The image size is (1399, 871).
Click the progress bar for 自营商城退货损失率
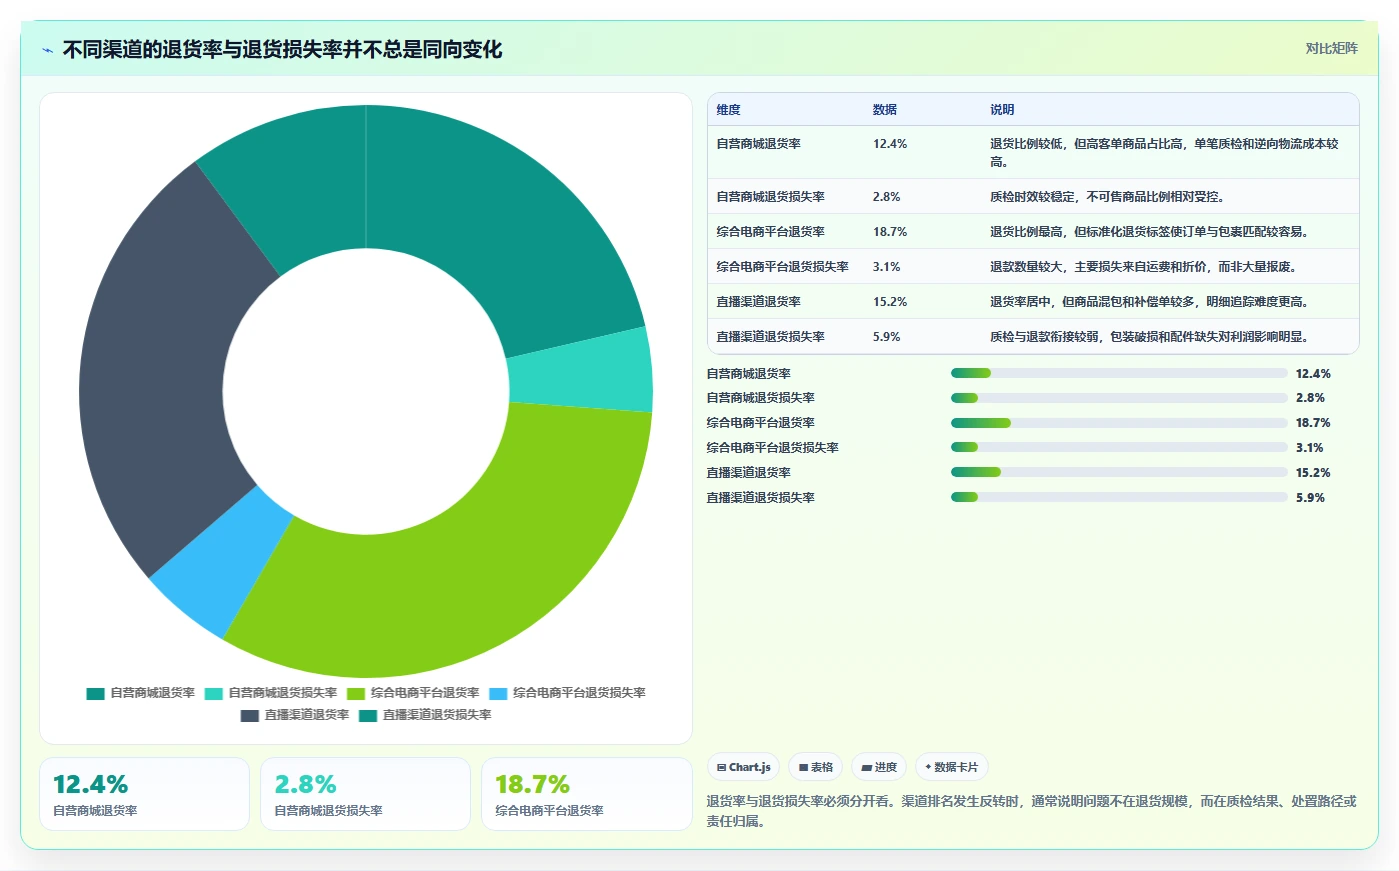click(1119, 398)
